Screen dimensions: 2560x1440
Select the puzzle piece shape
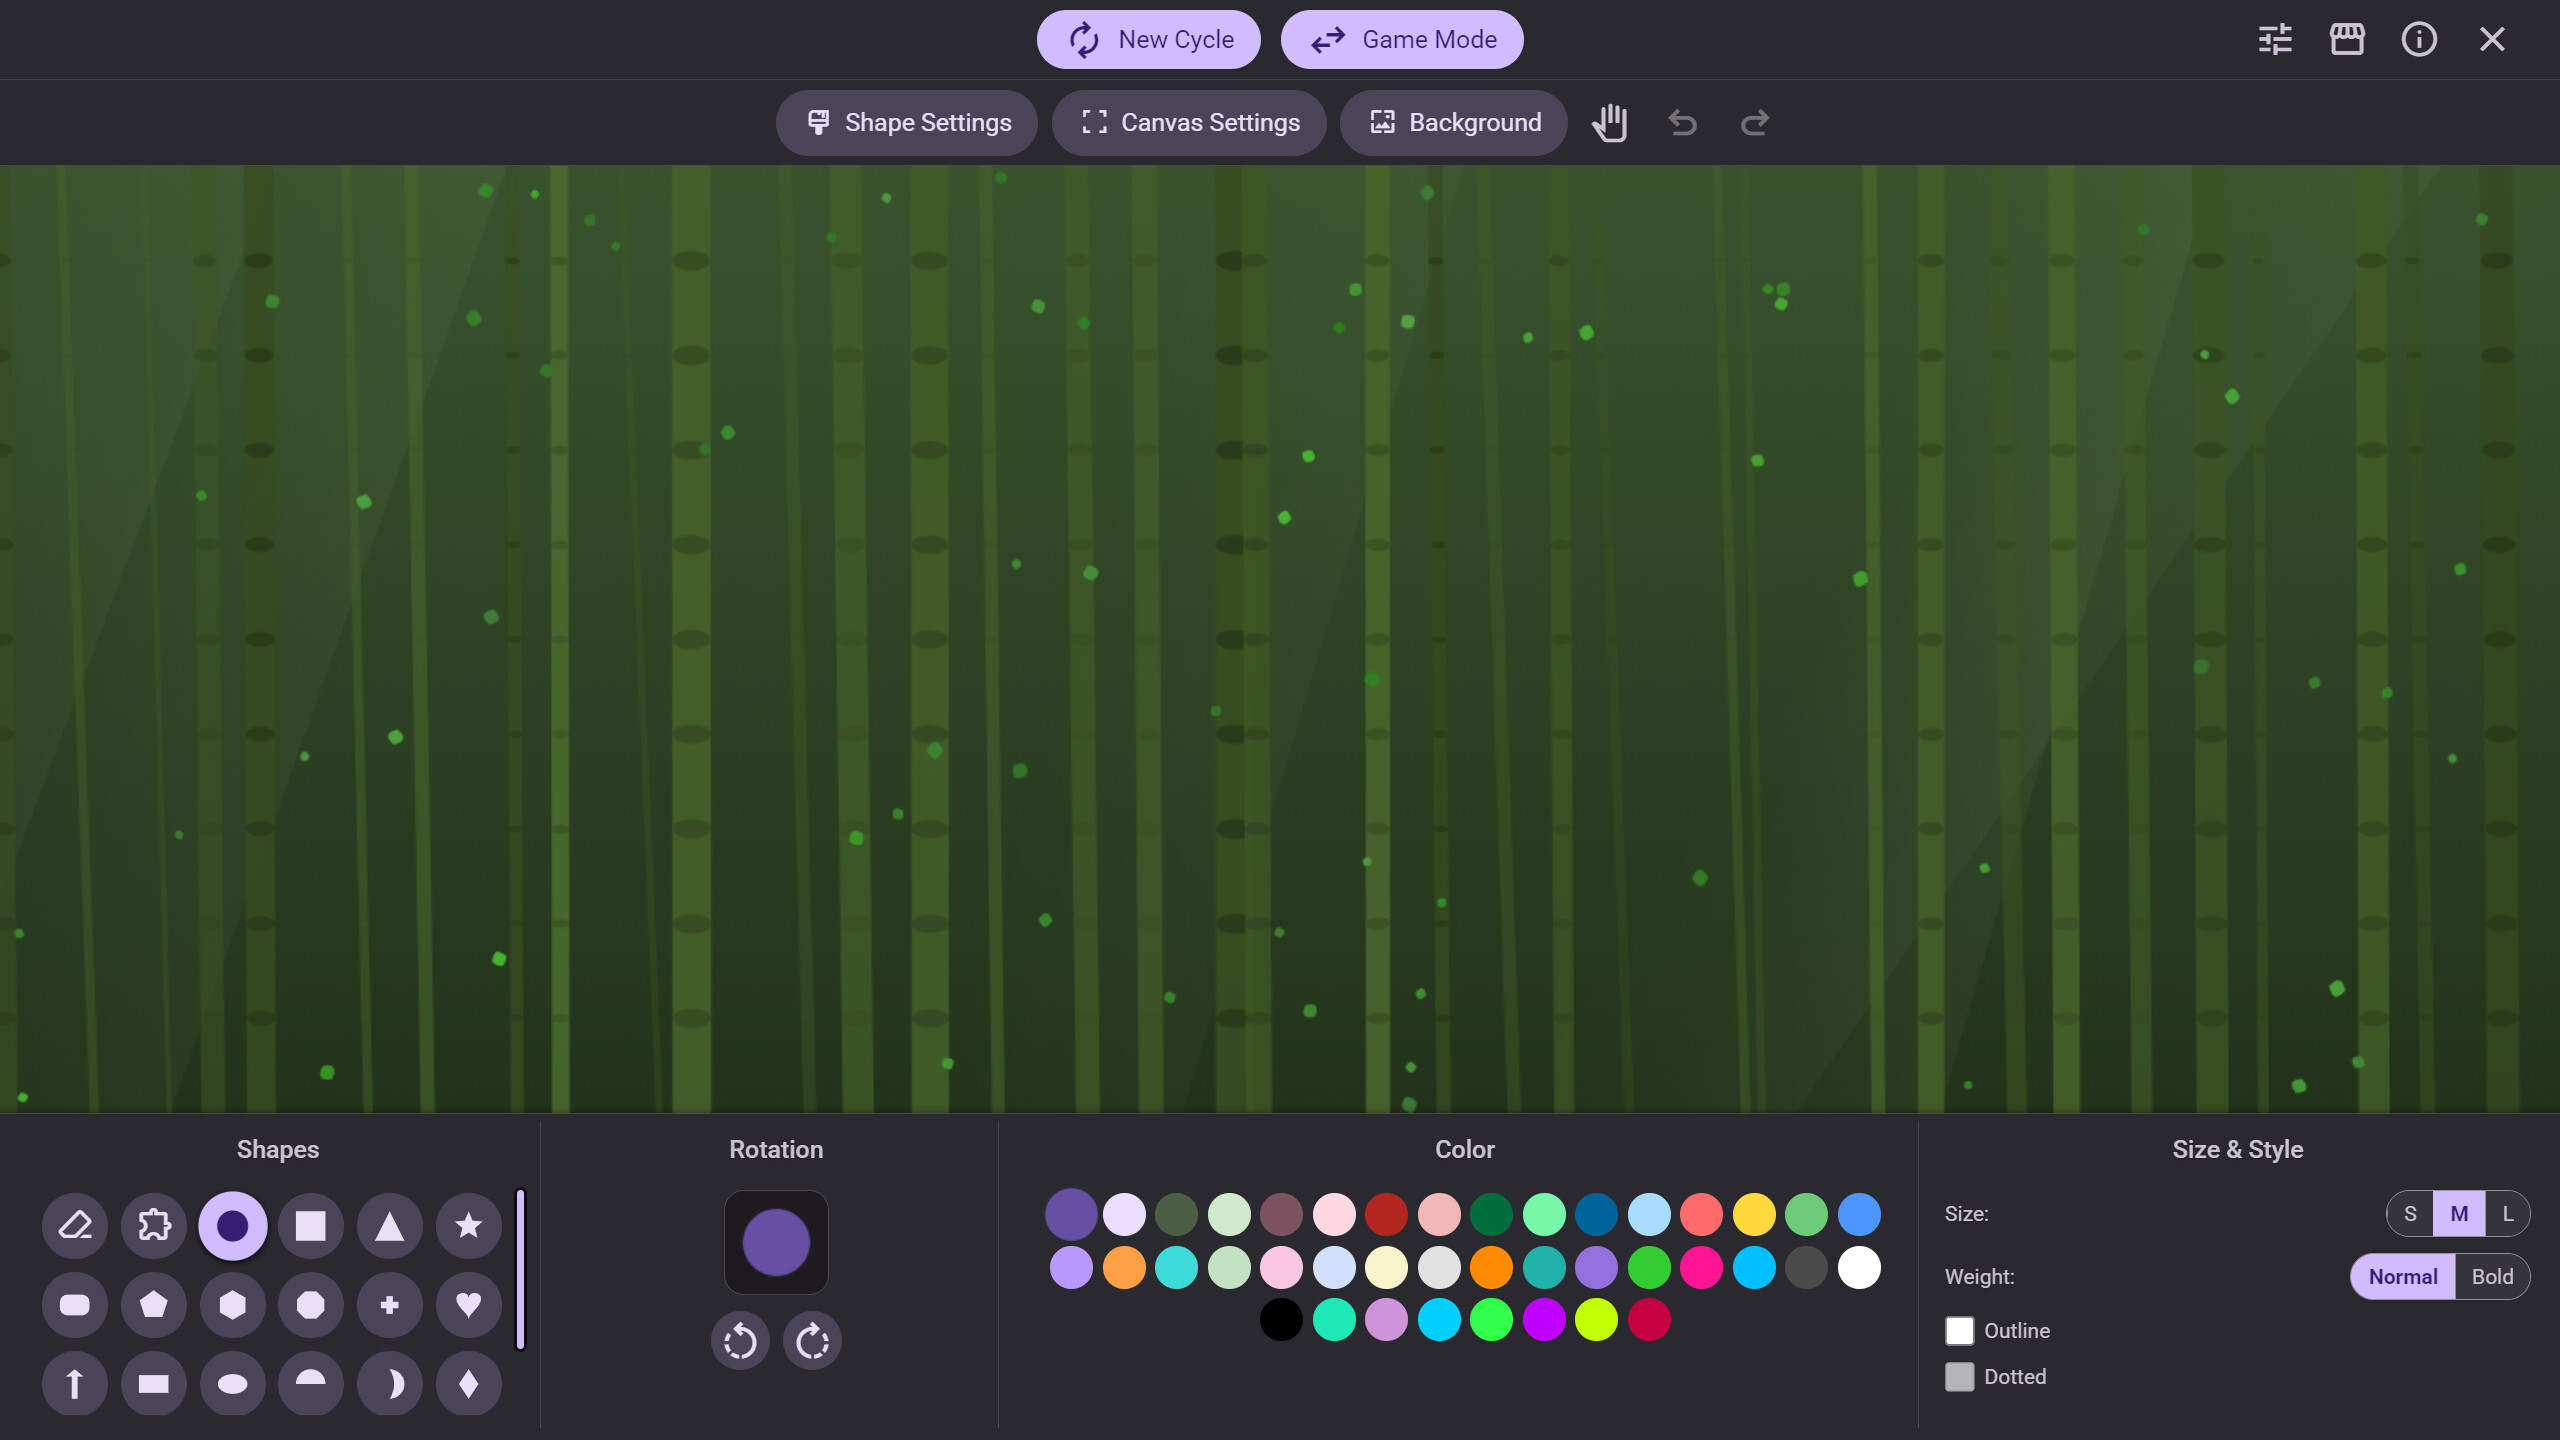(x=153, y=1225)
